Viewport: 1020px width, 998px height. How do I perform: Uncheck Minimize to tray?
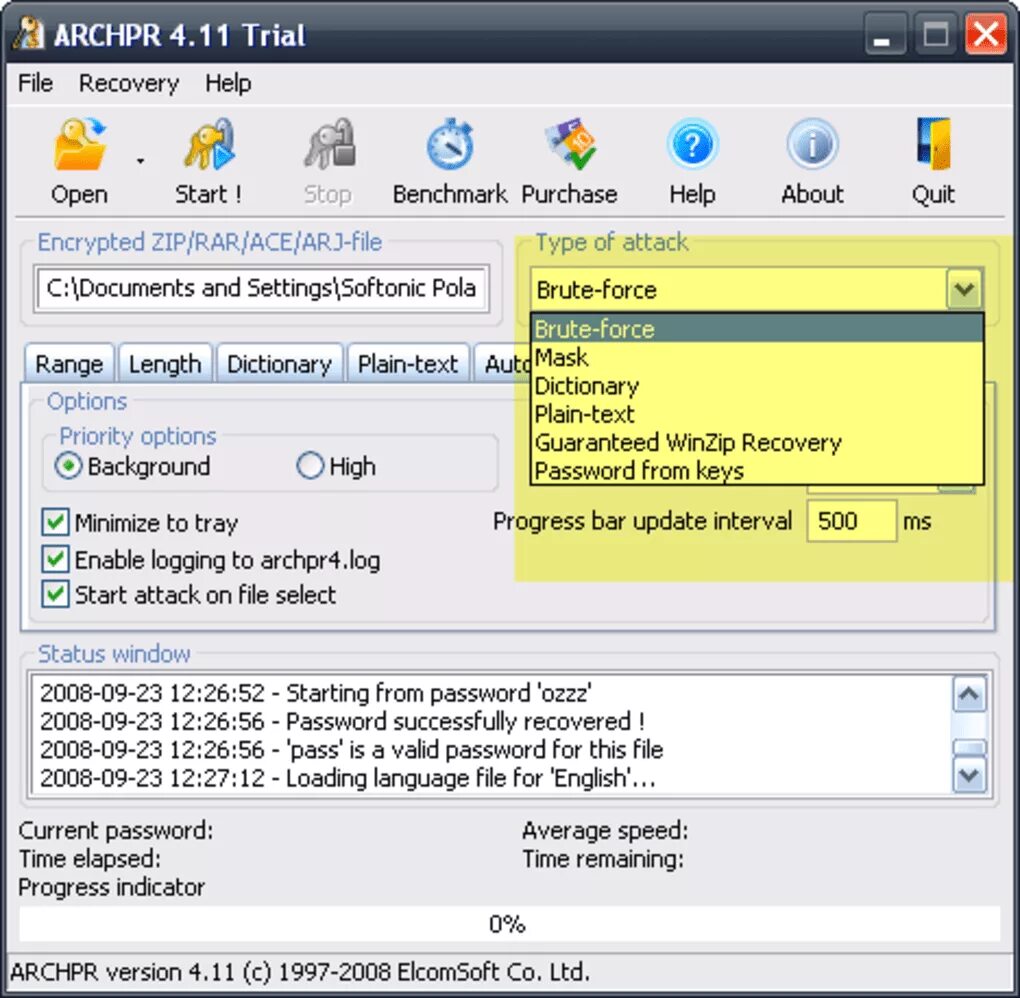[x=55, y=522]
